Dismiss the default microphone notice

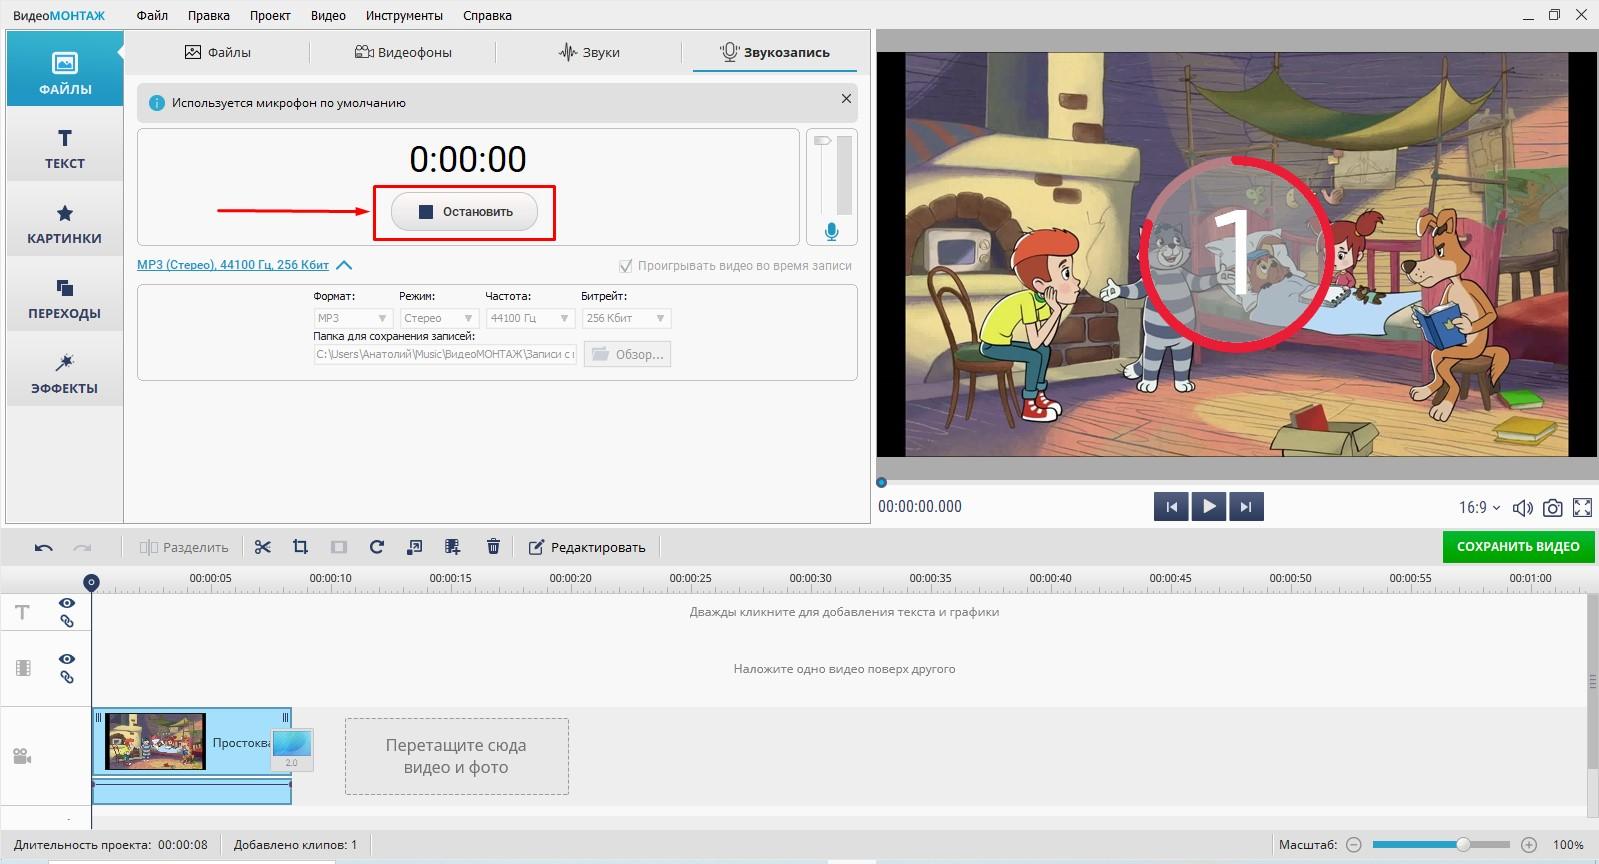[846, 98]
